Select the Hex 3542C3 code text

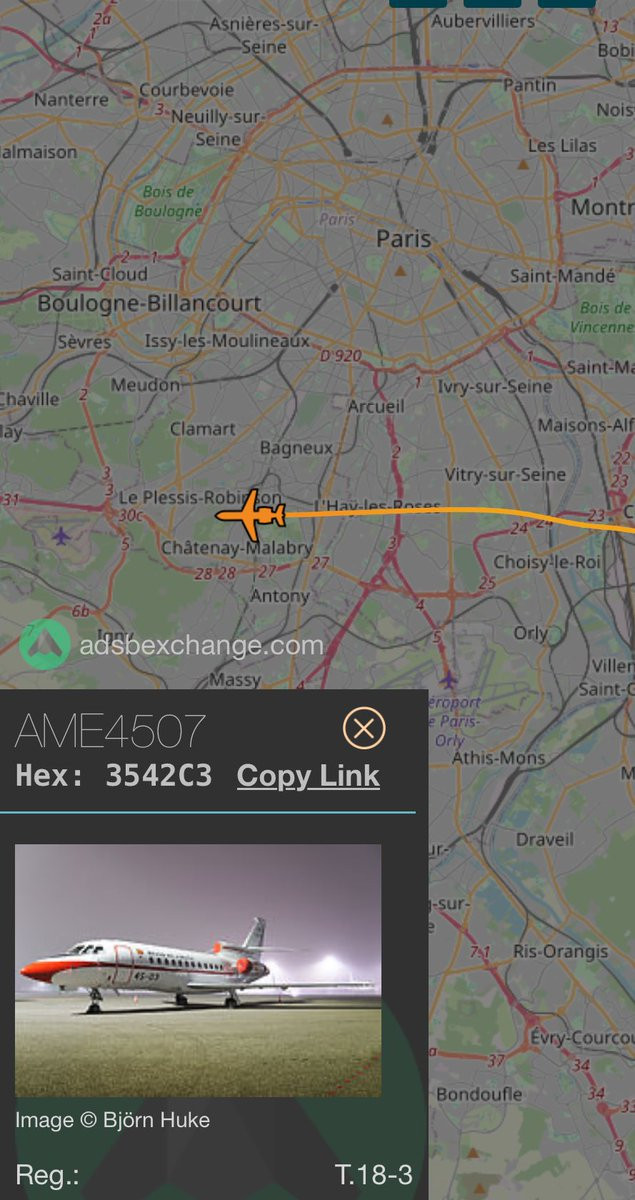[114, 776]
